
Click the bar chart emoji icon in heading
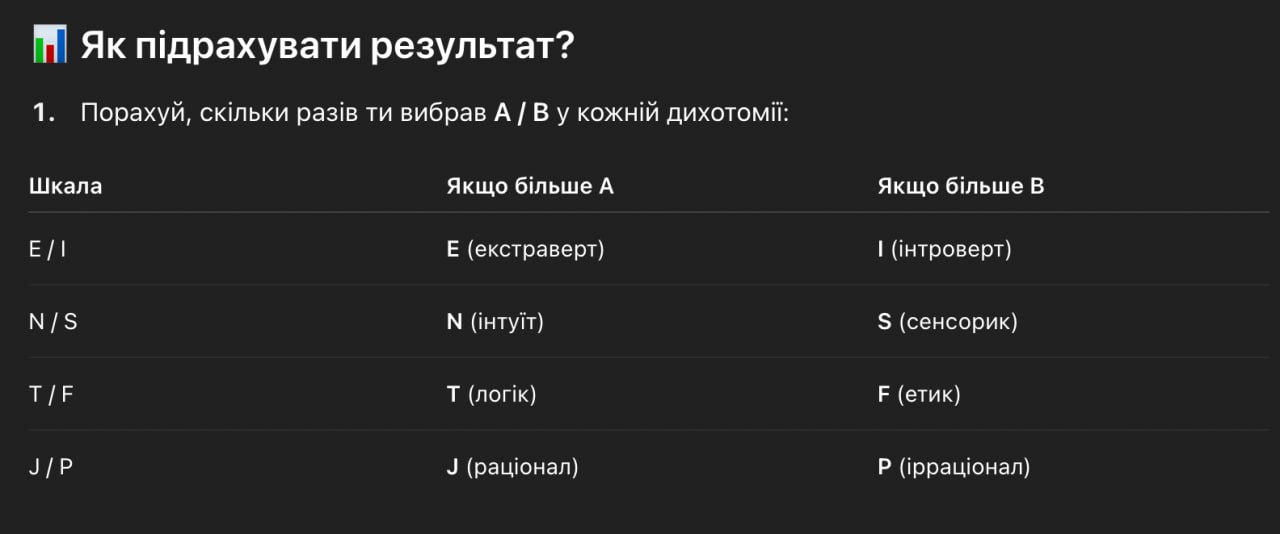click(x=50, y=46)
